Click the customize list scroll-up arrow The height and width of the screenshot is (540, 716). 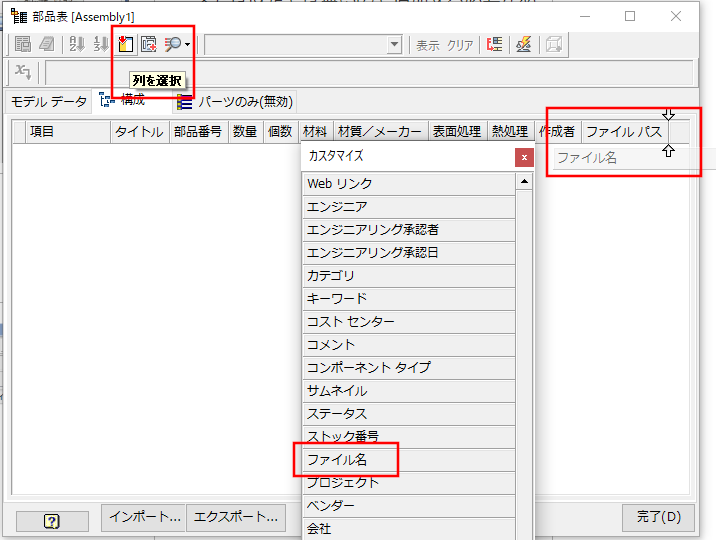pos(524,182)
